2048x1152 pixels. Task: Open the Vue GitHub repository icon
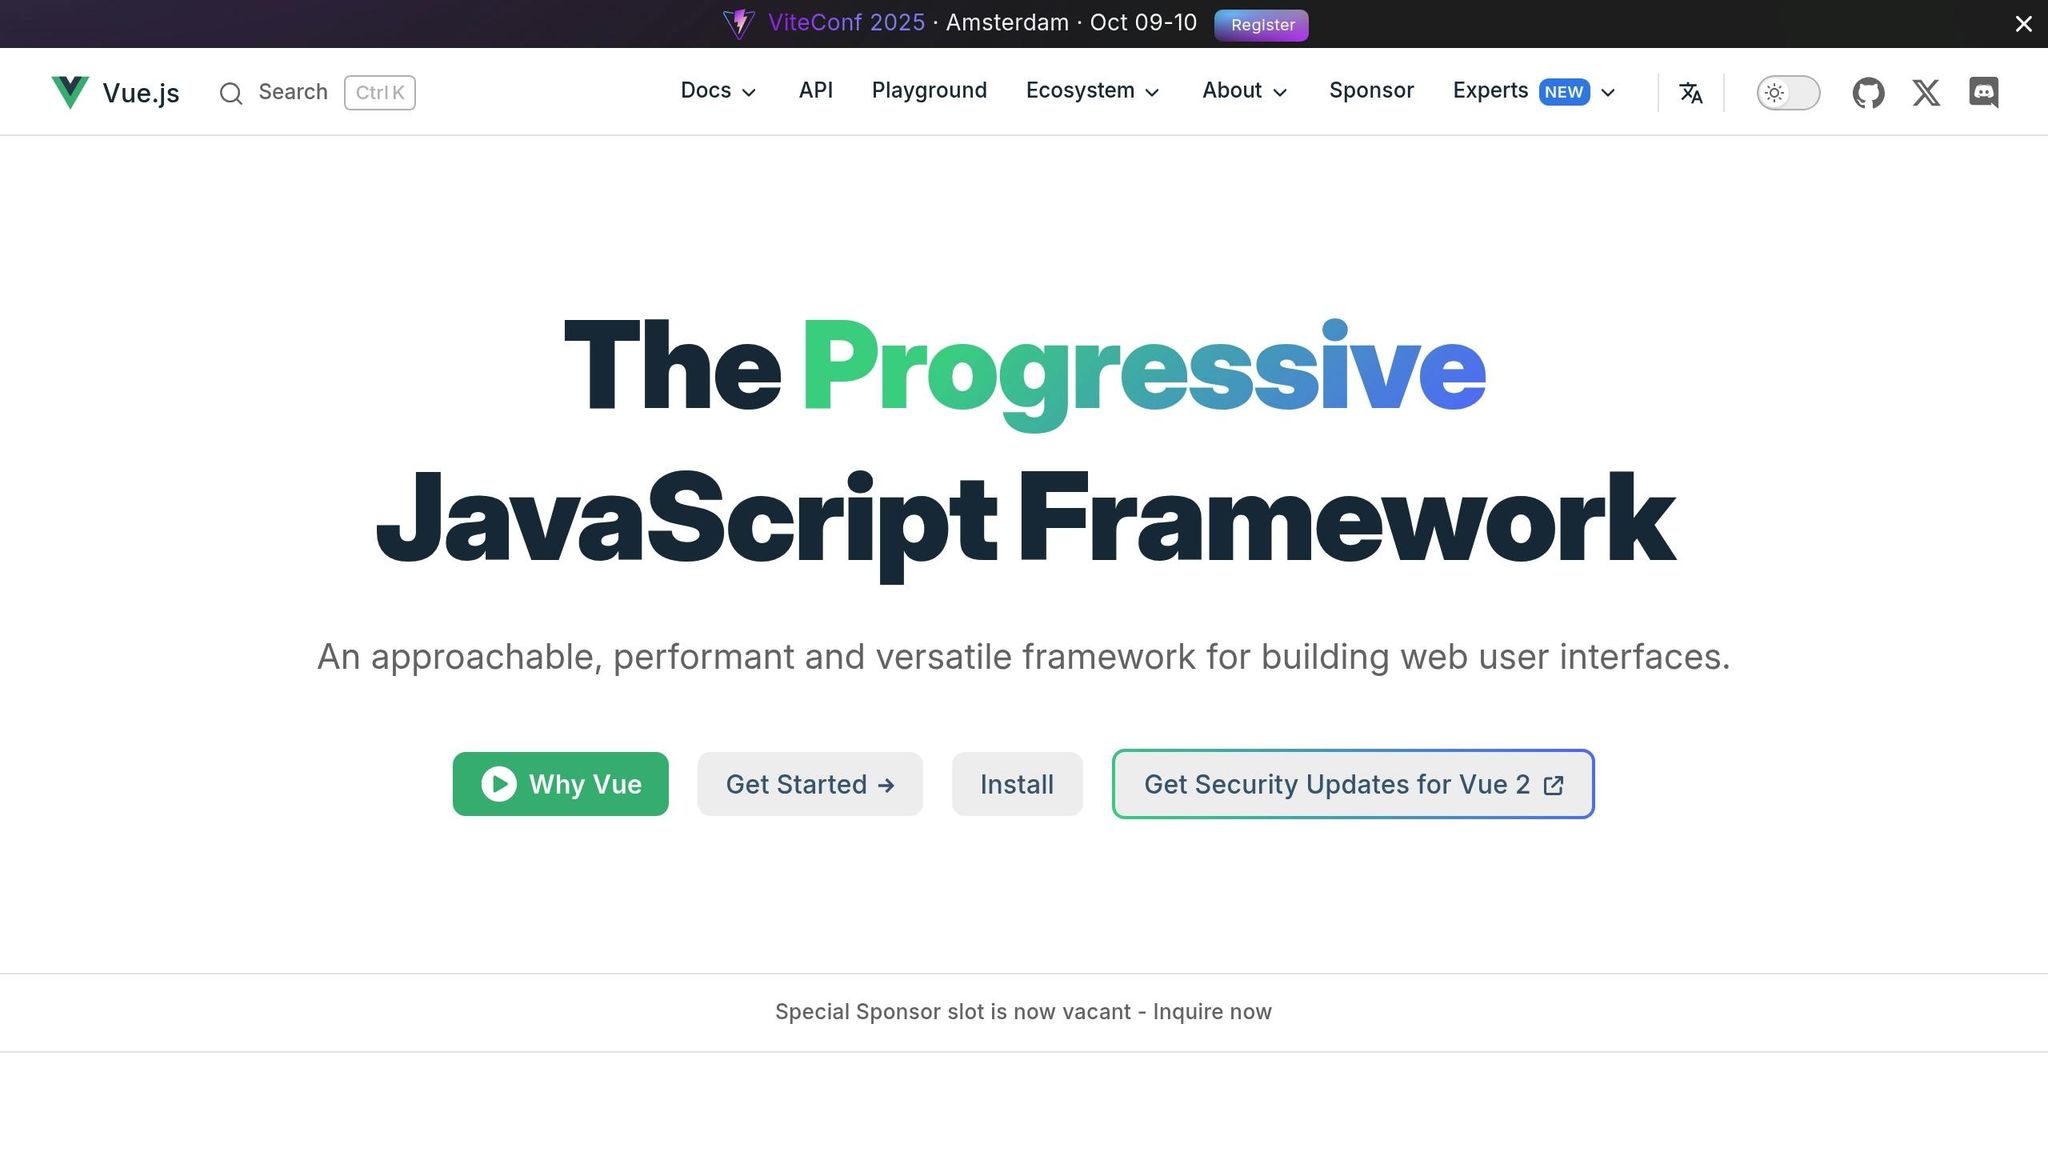pos(1868,93)
